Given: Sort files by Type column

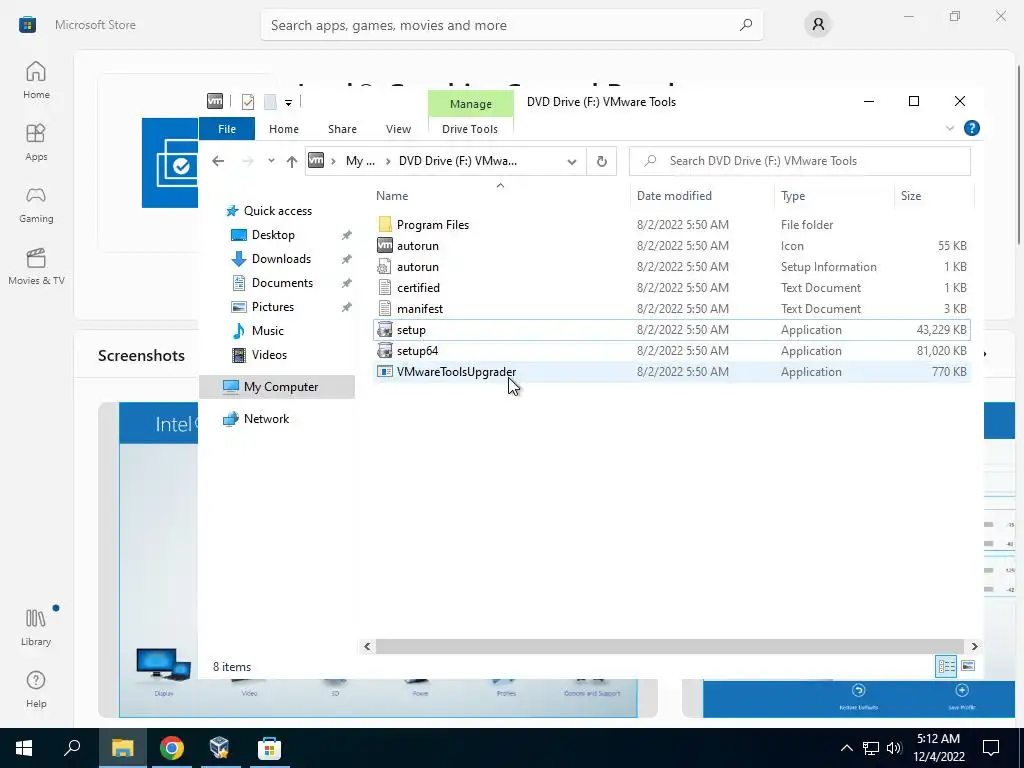Looking at the screenshot, I should click(793, 195).
